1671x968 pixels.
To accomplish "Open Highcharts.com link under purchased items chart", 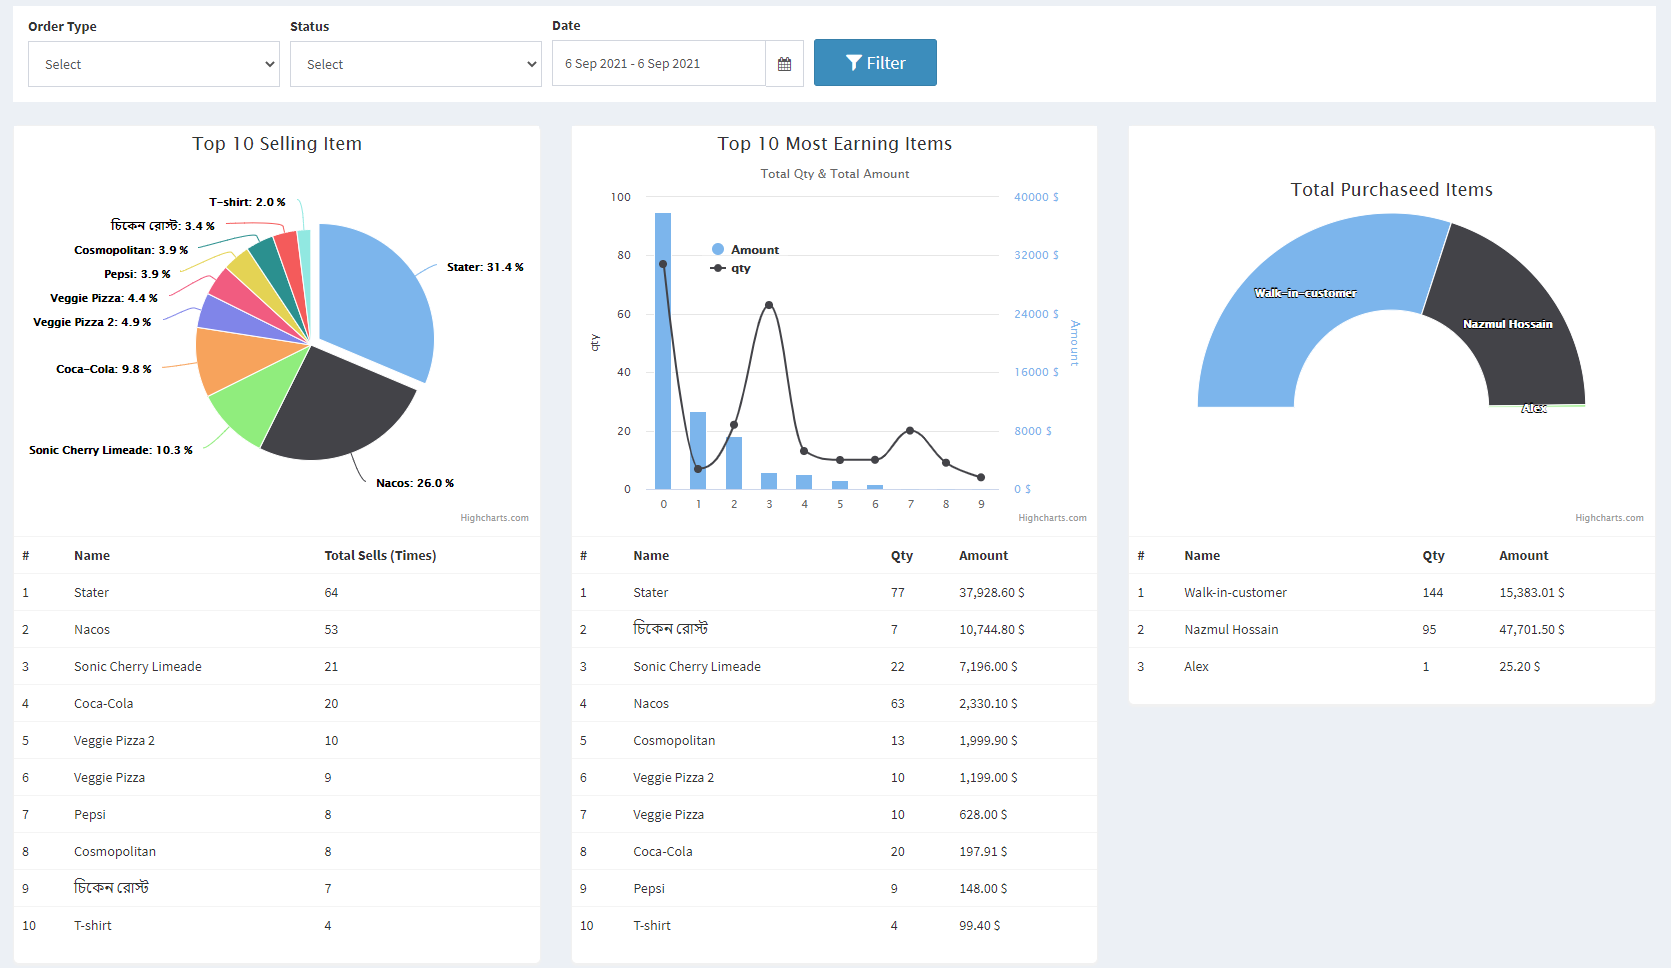I will 1609,518.
